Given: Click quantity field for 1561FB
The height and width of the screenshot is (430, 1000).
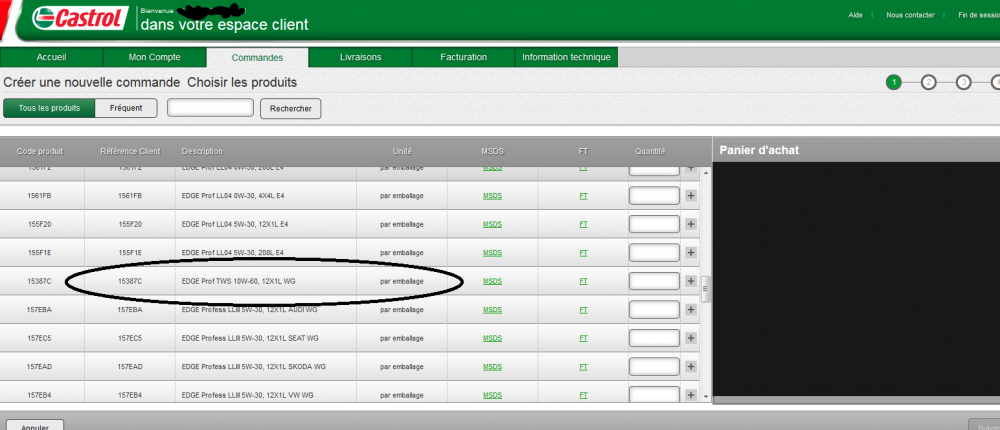Looking at the screenshot, I should 654,196.
